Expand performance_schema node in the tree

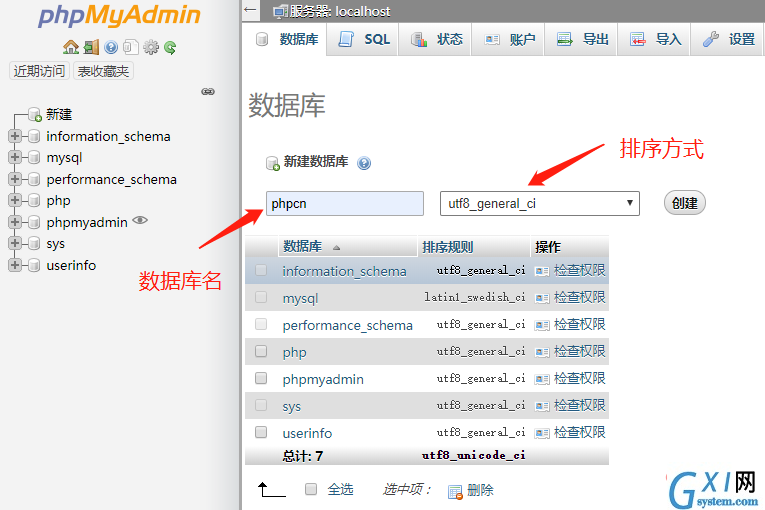[x=15, y=179]
